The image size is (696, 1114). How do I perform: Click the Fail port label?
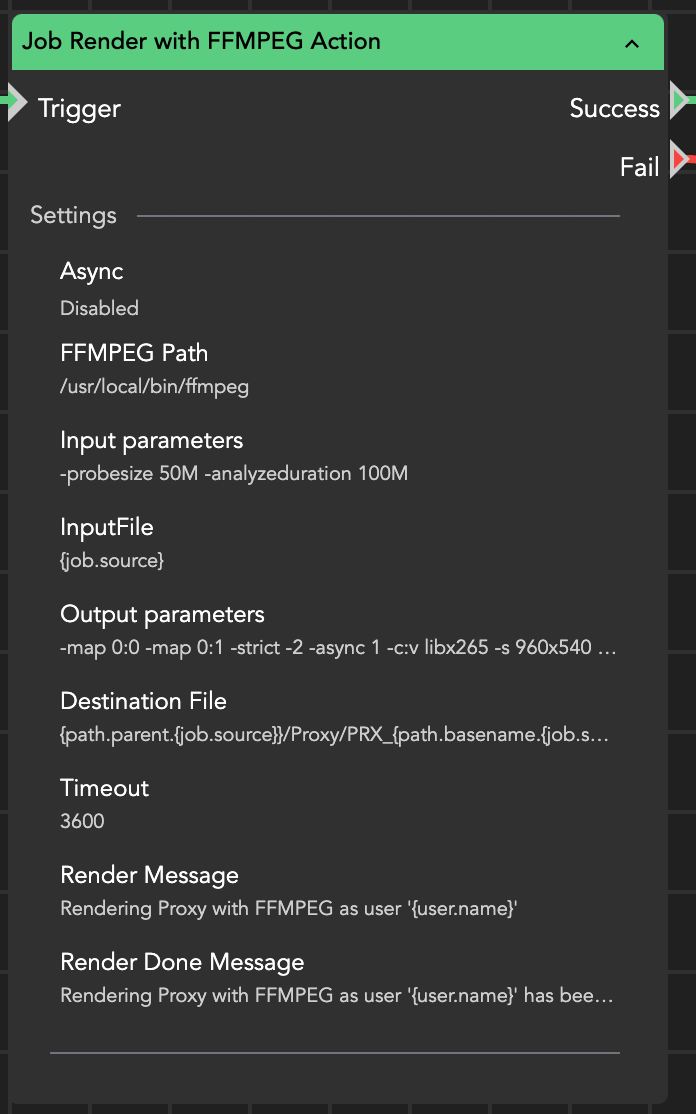click(x=639, y=167)
